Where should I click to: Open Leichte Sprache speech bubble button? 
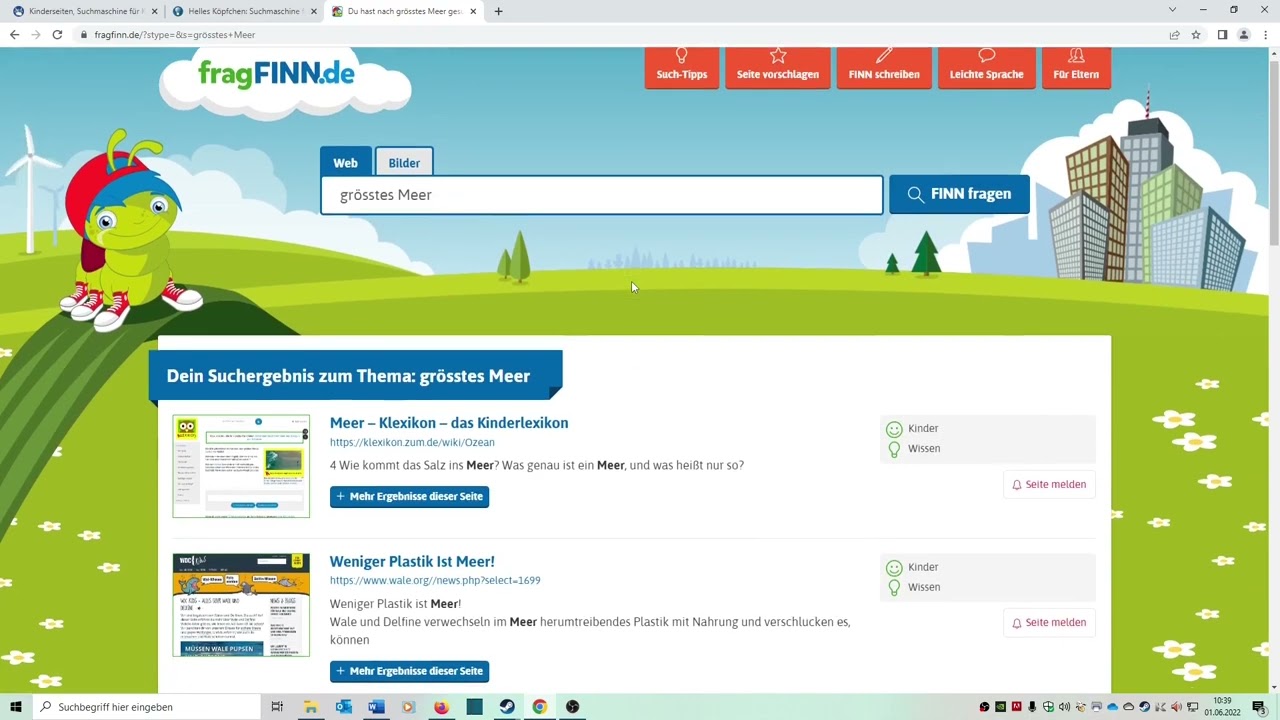coord(986,67)
